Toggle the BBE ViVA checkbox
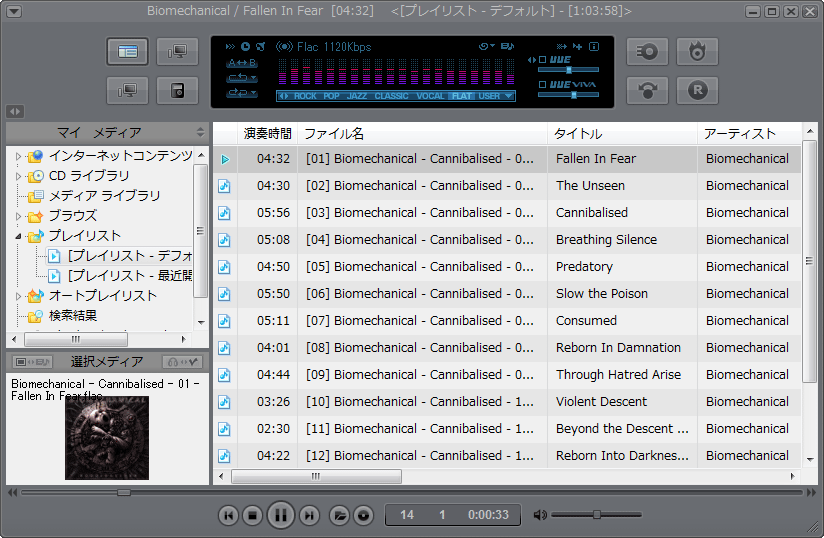This screenshot has width=824, height=538. click(543, 85)
